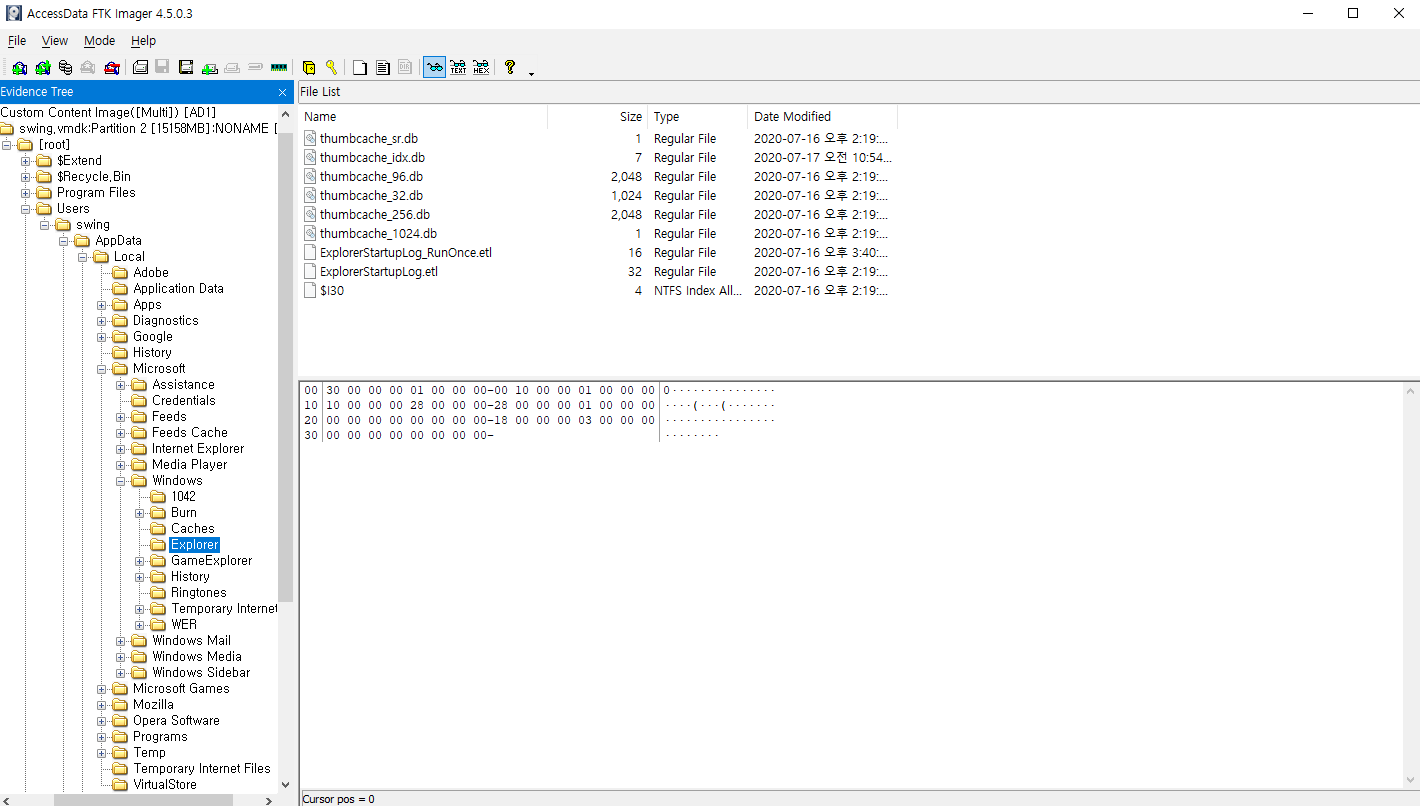Image resolution: width=1420 pixels, height=806 pixels.
Task: Click the Export File Hash List icon
Action: (382, 67)
